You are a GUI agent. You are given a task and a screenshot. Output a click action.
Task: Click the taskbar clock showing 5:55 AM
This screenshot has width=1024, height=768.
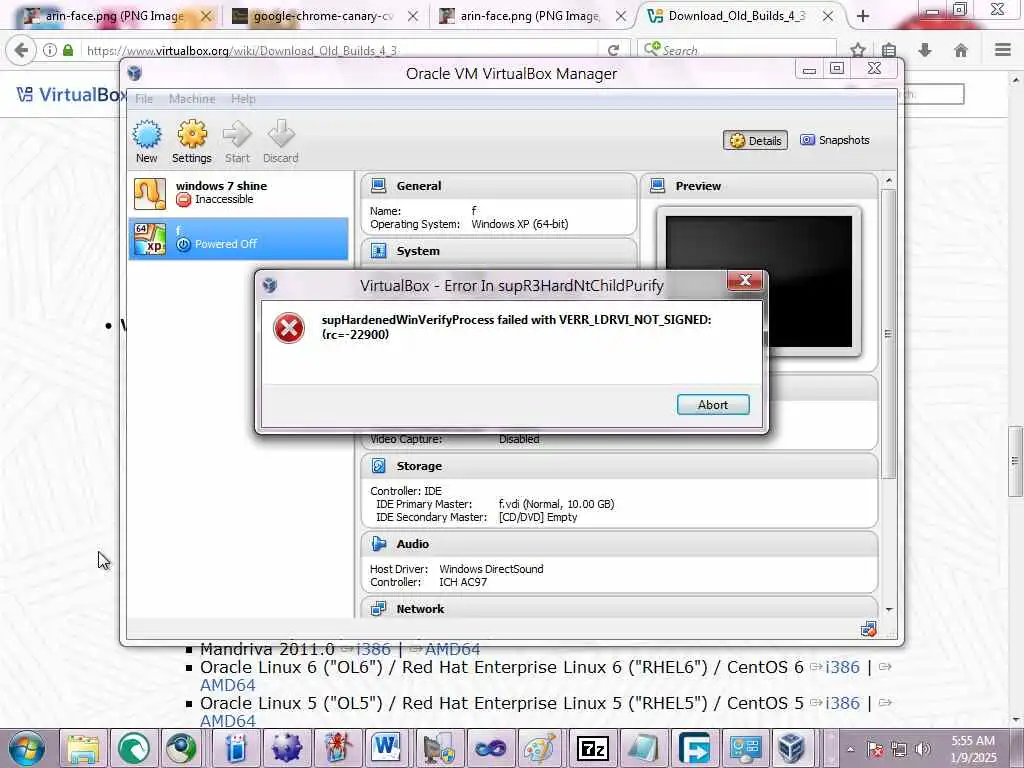tap(973, 748)
